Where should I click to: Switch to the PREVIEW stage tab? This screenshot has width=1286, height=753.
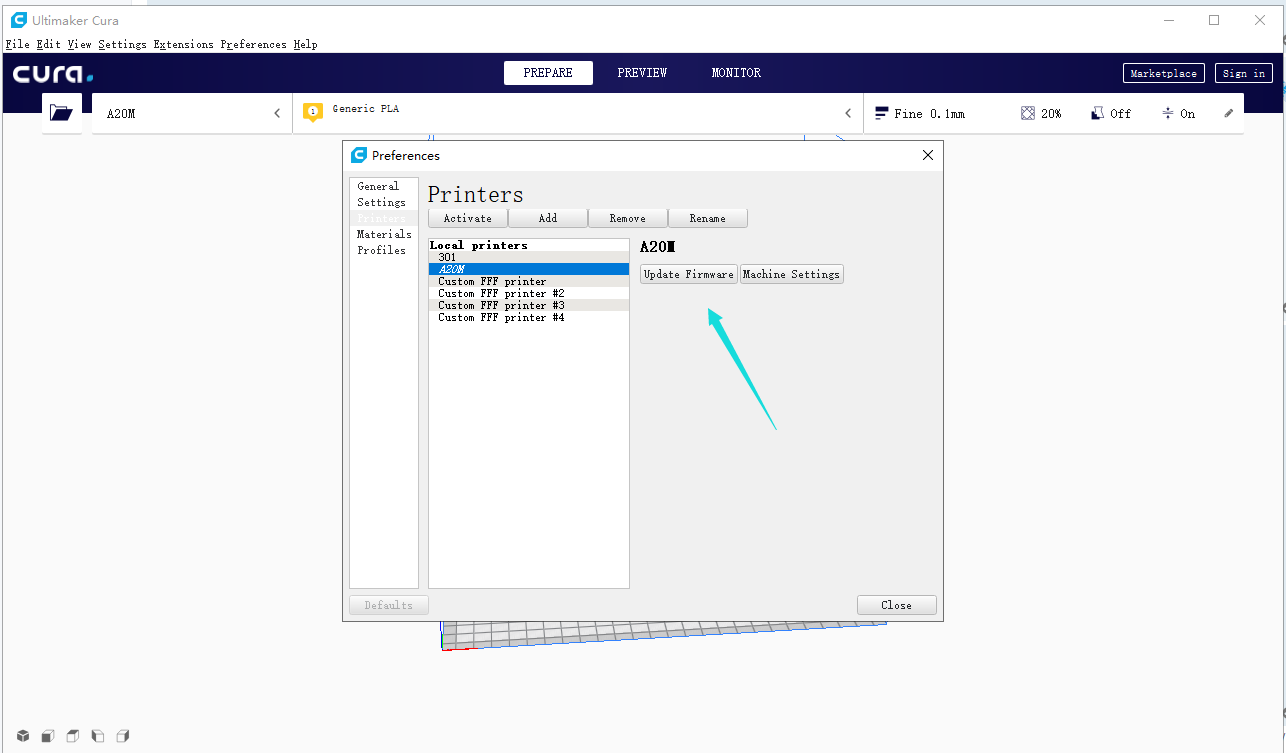click(x=642, y=73)
